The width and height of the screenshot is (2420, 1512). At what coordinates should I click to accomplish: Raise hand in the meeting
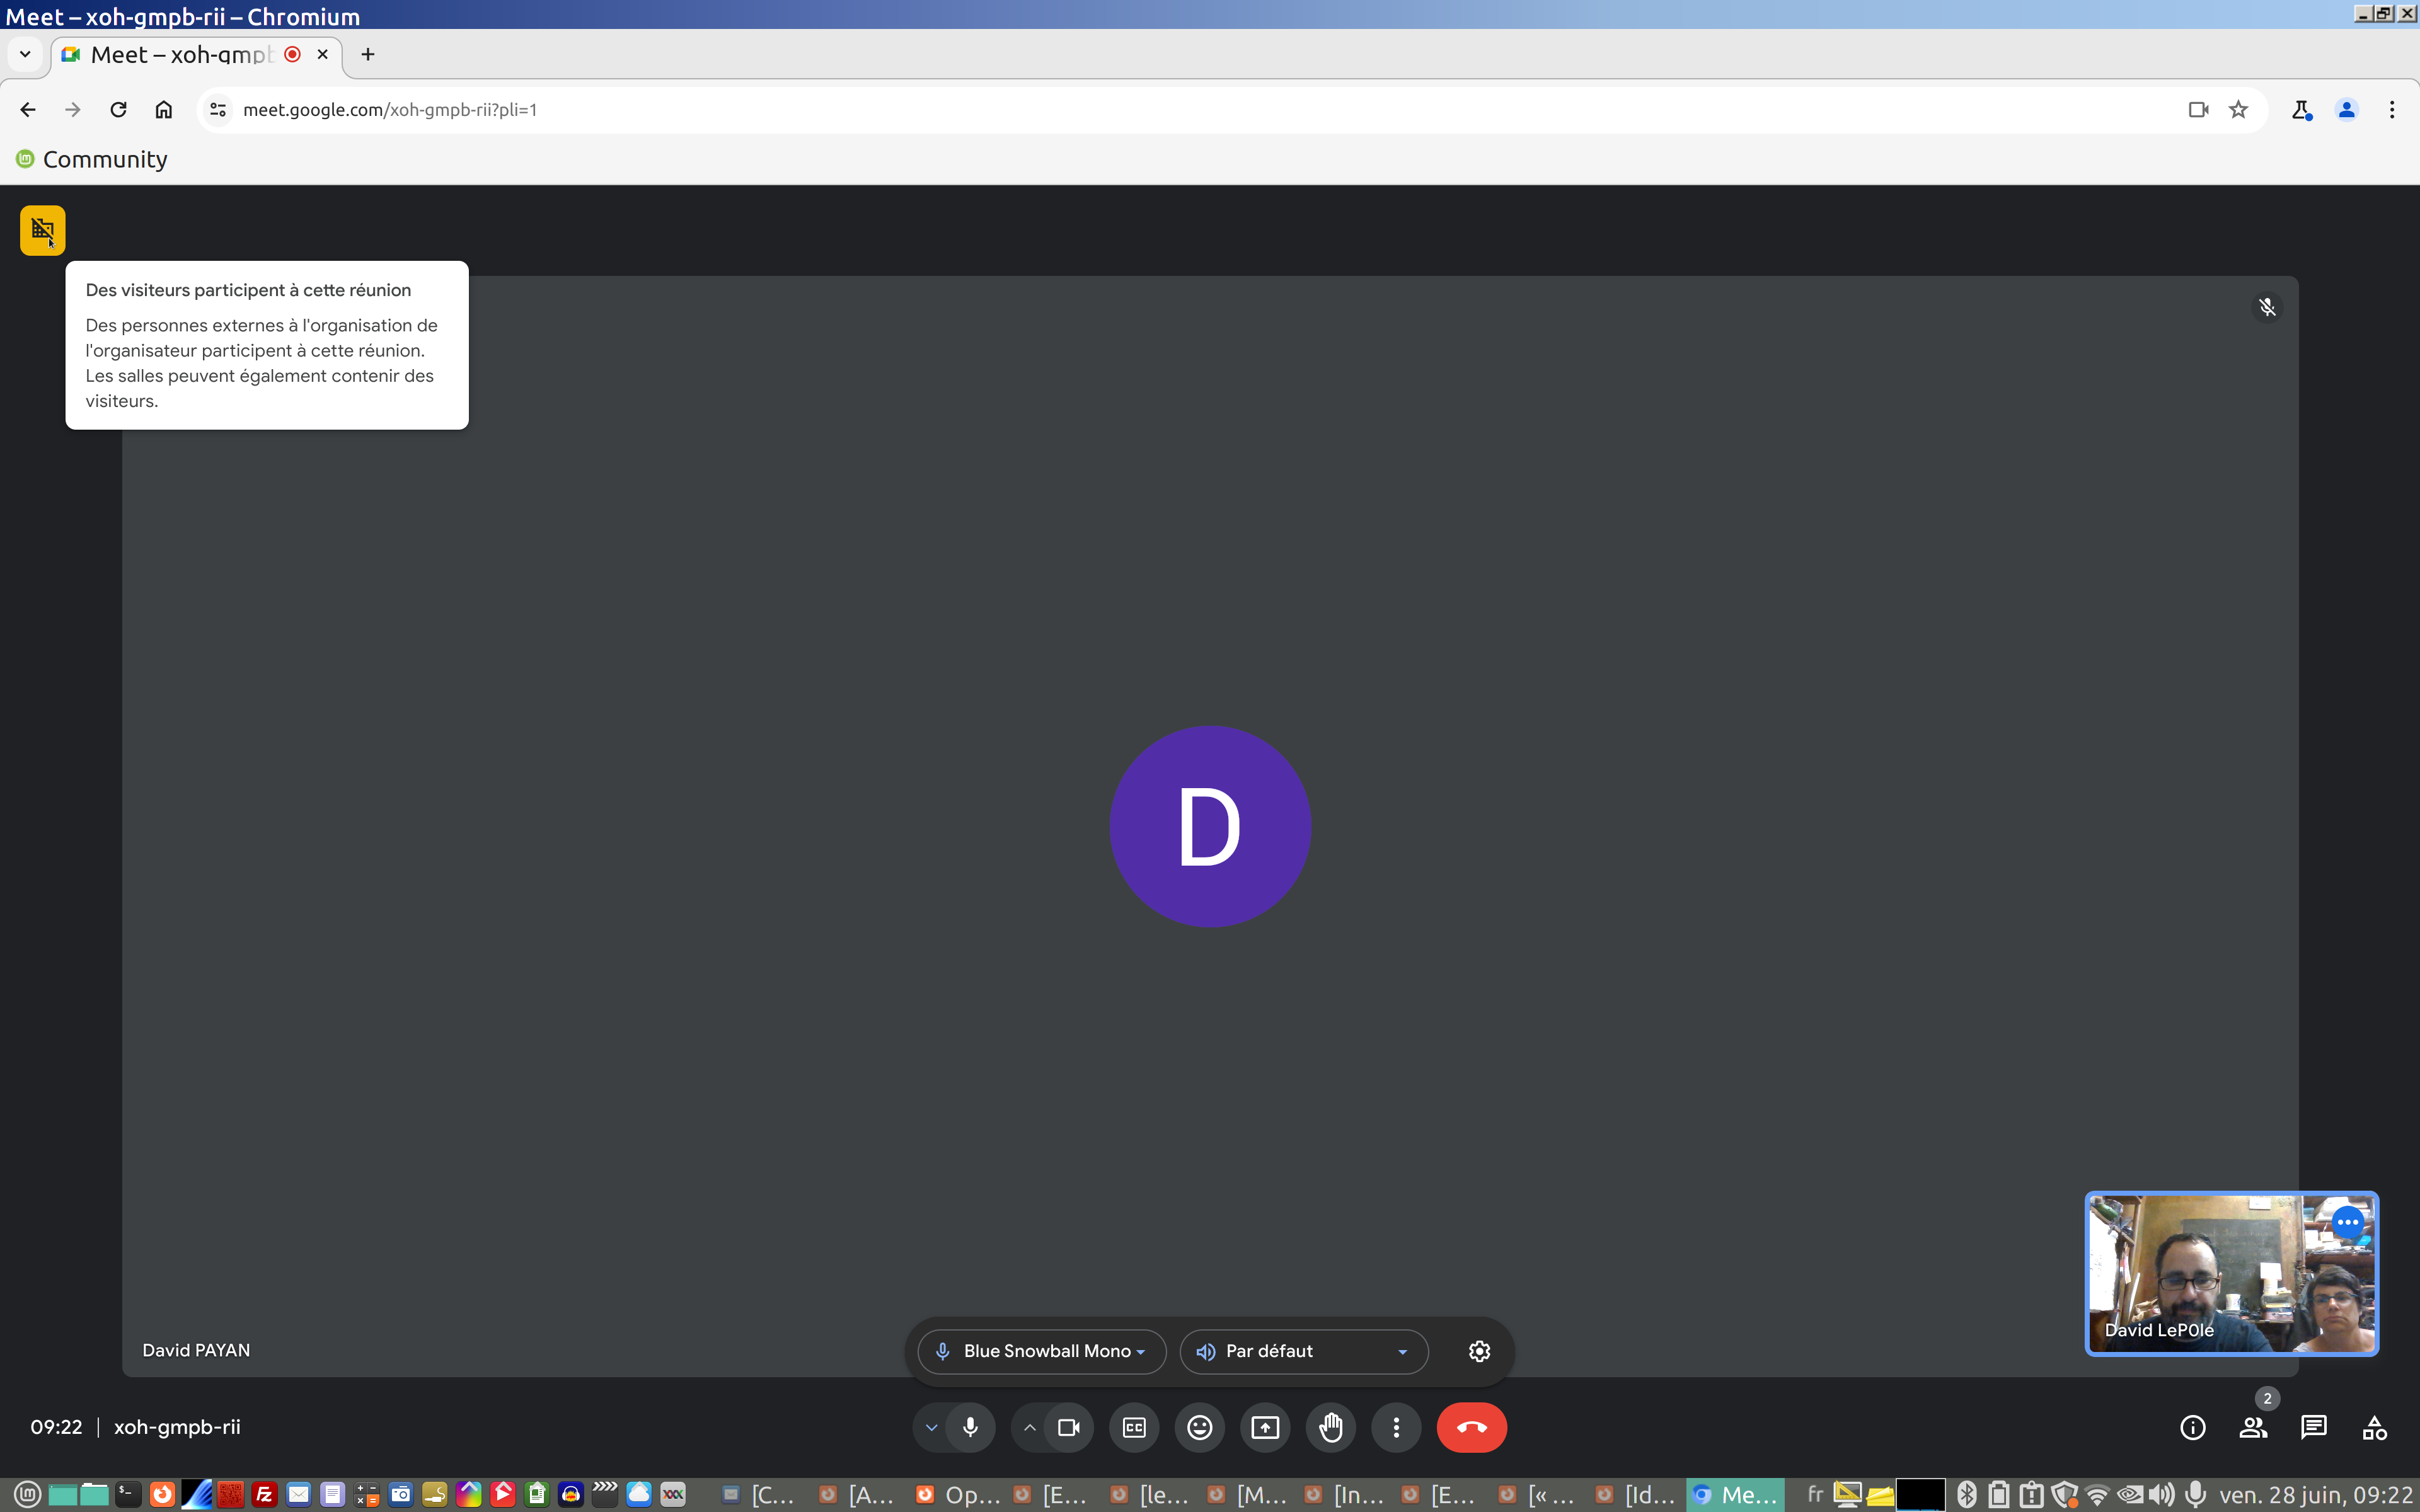coord(1331,1428)
